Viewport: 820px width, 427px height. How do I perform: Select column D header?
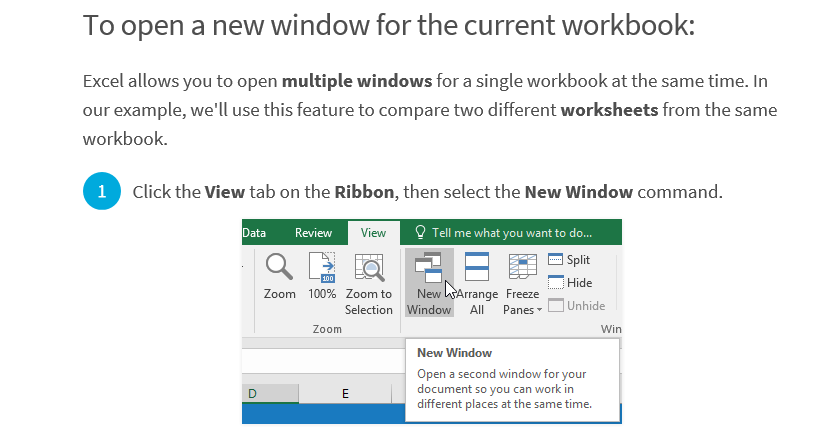click(x=270, y=393)
